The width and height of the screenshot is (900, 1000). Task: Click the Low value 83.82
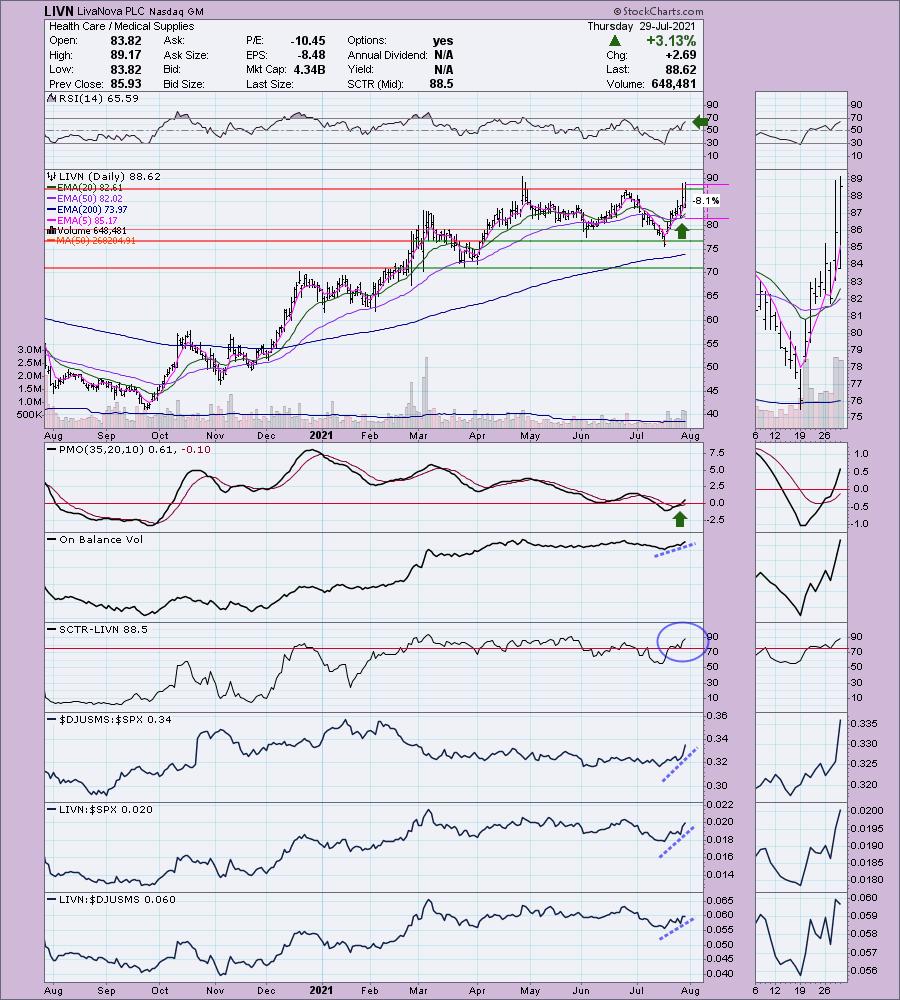[x=126, y=69]
